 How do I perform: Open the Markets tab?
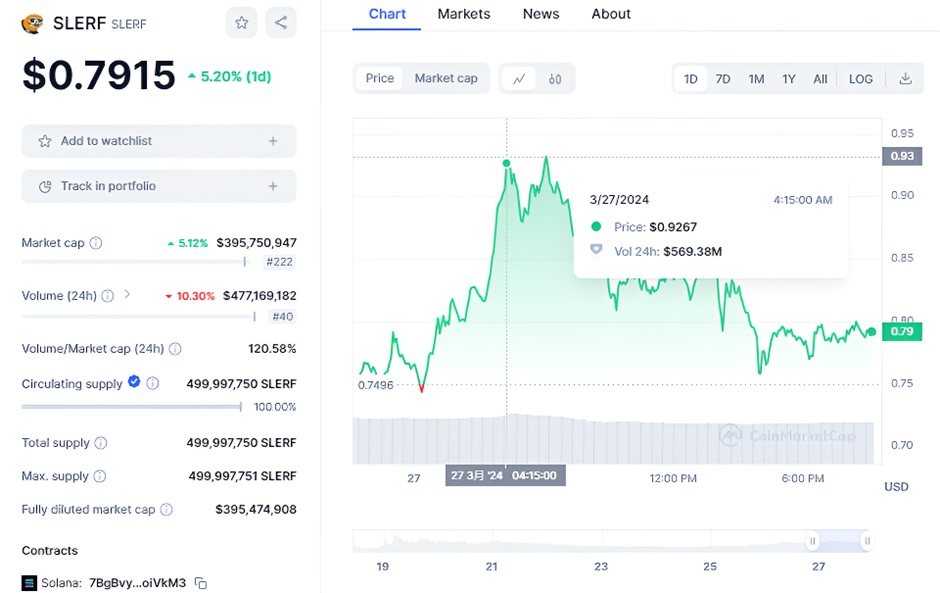tap(464, 14)
